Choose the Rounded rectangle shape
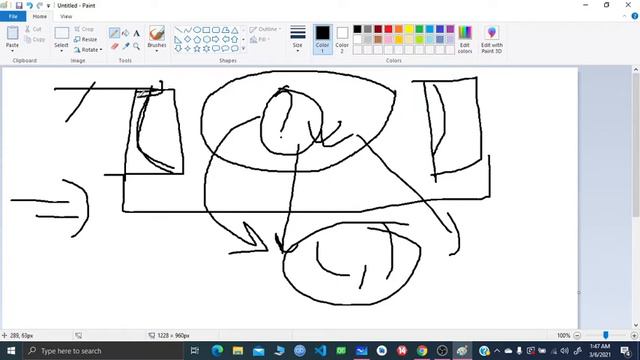Viewport: 640px width, 360px height. [x=216, y=30]
